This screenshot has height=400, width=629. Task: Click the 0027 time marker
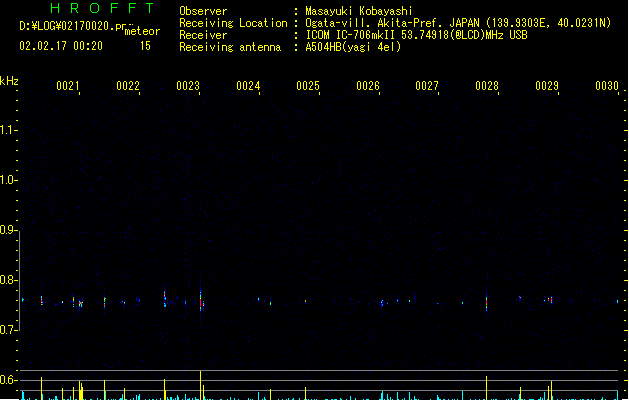(427, 86)
